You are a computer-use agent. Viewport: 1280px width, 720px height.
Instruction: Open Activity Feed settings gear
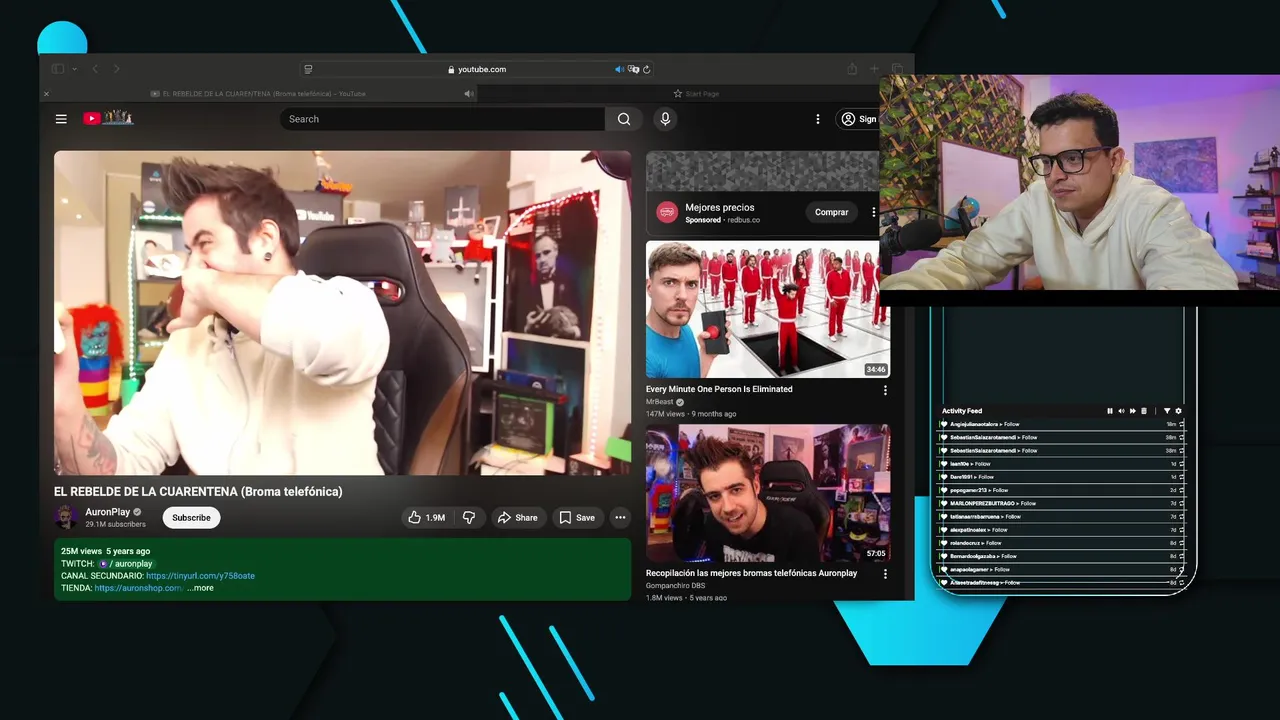[1178, 411]
